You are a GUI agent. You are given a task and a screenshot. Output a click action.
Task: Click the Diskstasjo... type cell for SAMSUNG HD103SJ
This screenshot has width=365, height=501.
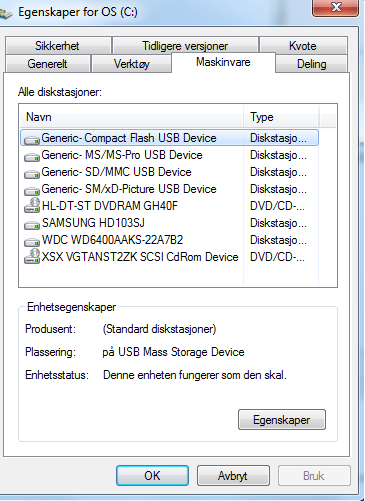tap(278, 223)
